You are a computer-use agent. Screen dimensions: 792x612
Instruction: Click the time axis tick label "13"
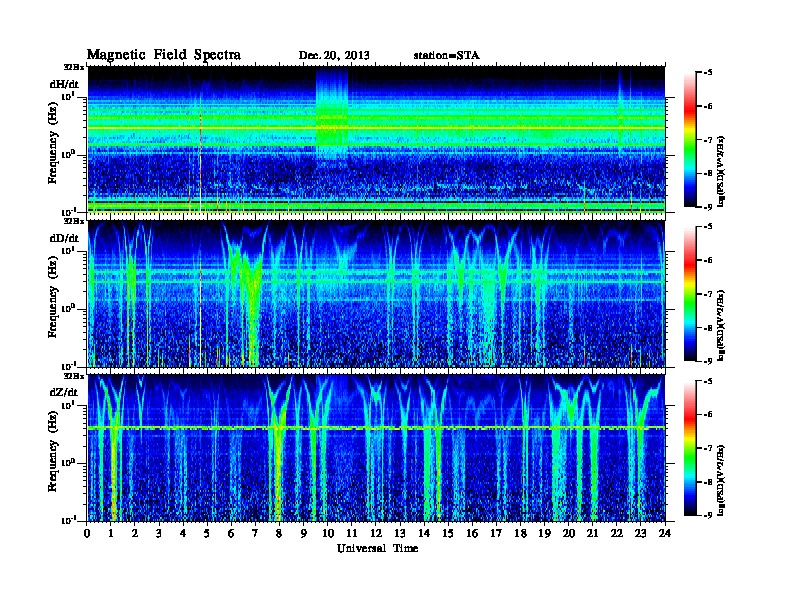pos(400,533)
